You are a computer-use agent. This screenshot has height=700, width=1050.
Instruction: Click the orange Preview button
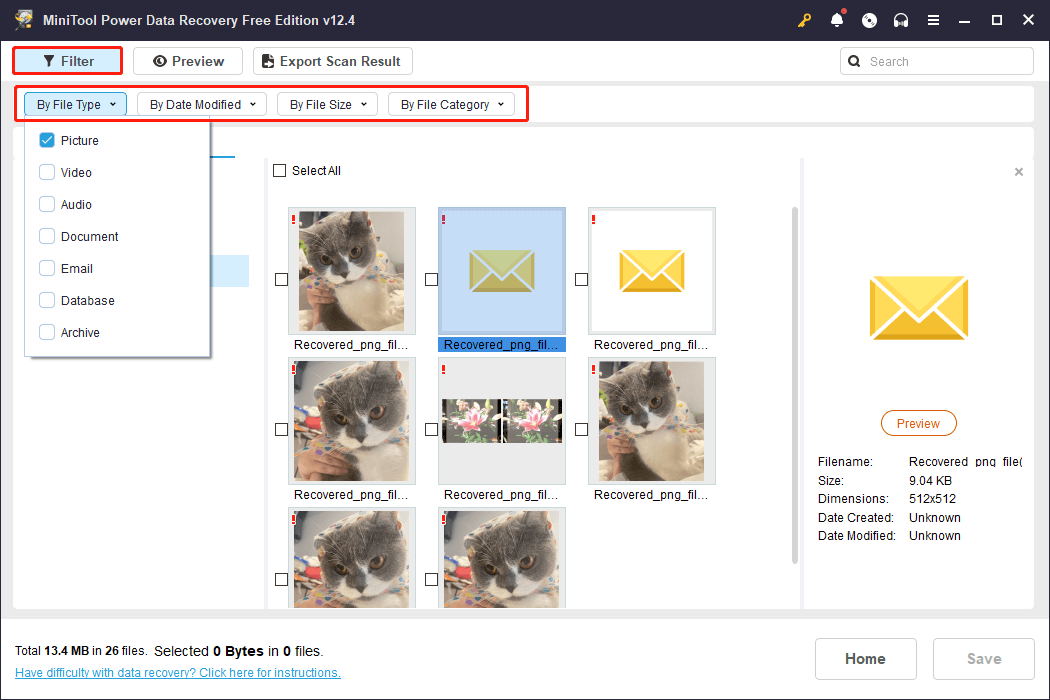pyautogui.click(x=918, y=423)
